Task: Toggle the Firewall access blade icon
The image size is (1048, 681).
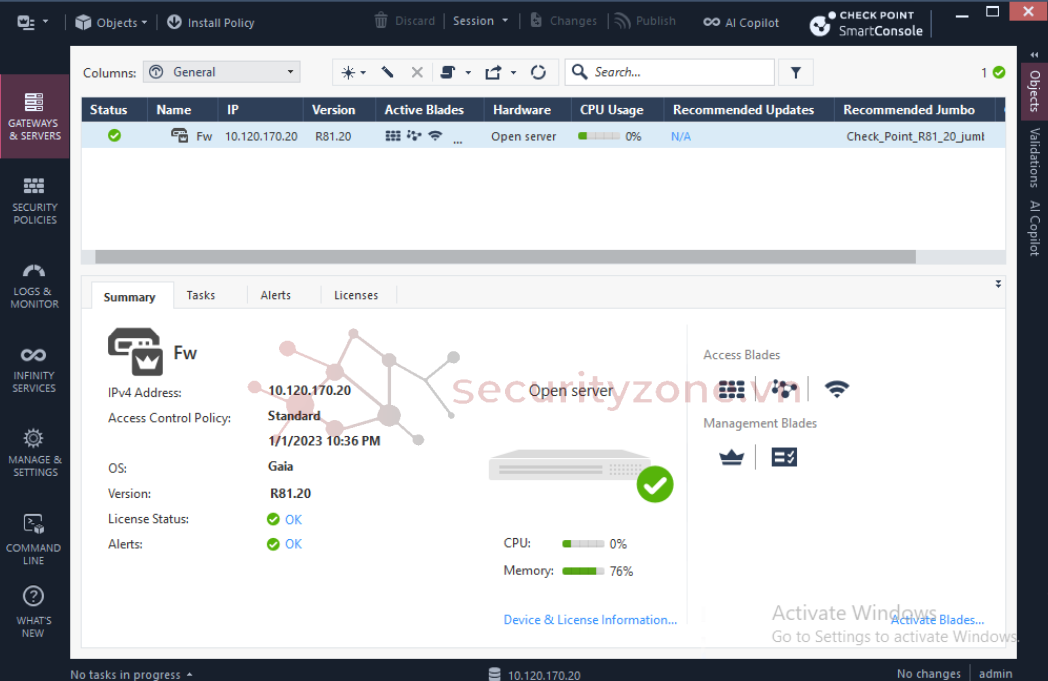Action: (x=729, y=389)
